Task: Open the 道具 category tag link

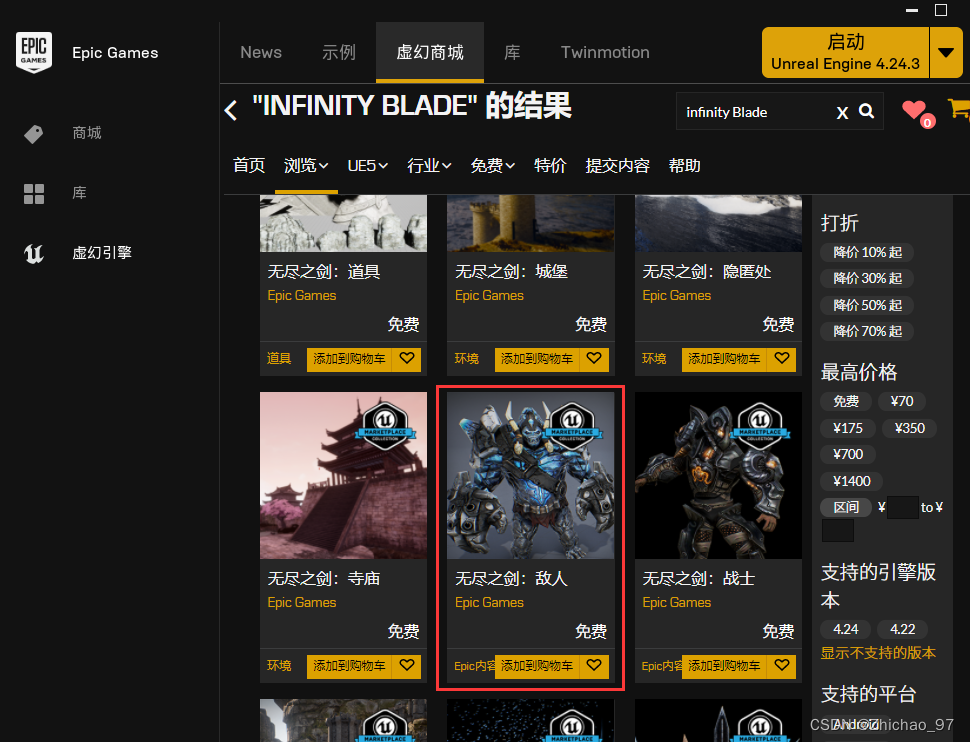Action: 279,358
